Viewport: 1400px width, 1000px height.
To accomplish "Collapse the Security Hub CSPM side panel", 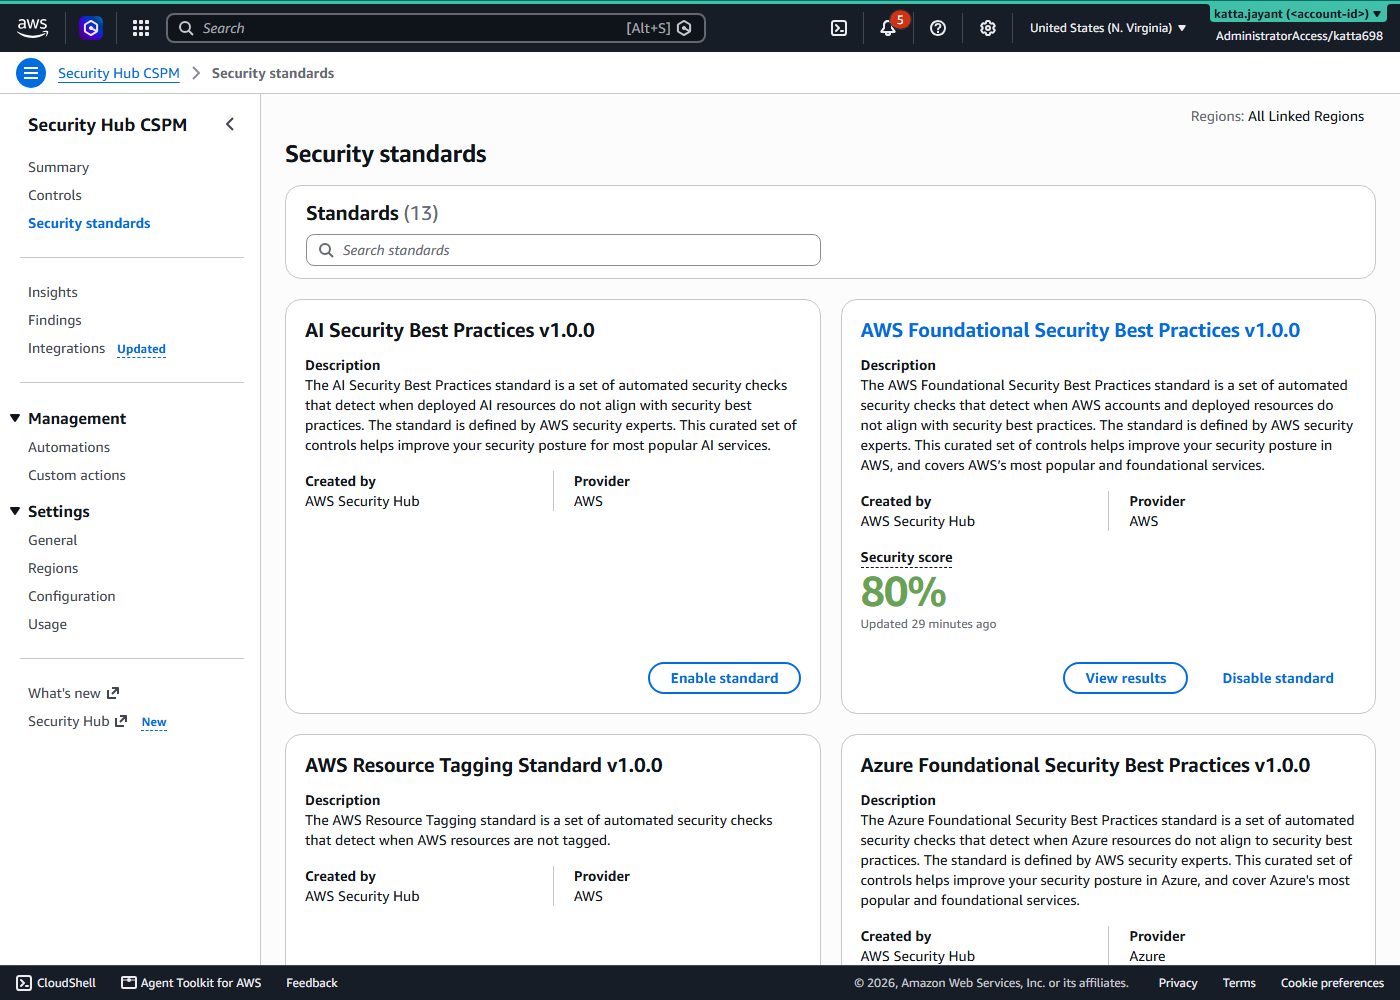I will click(230, 124).
